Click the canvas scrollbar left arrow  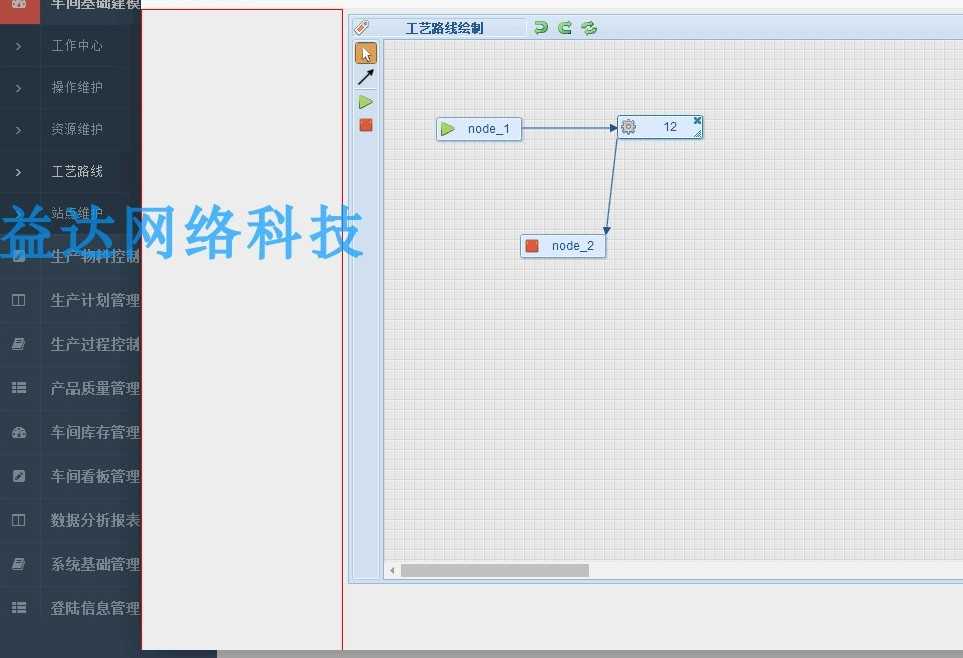click(392, 571)
